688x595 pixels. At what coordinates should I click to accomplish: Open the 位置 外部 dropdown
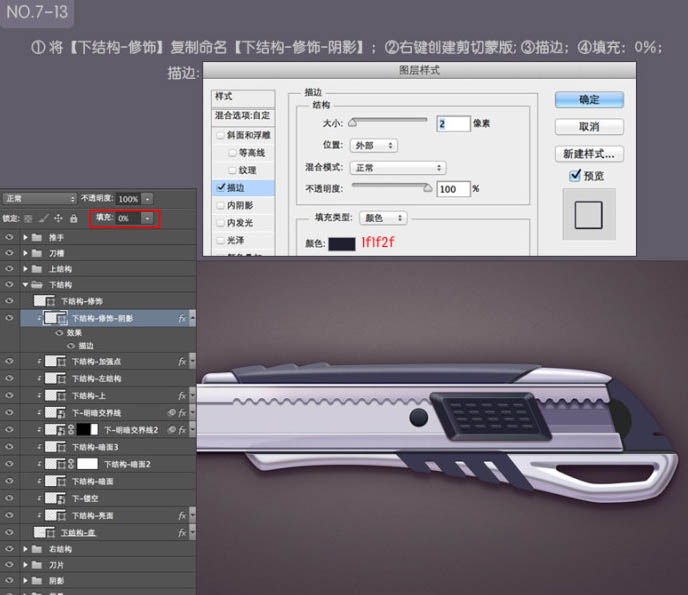coord(373,145)
